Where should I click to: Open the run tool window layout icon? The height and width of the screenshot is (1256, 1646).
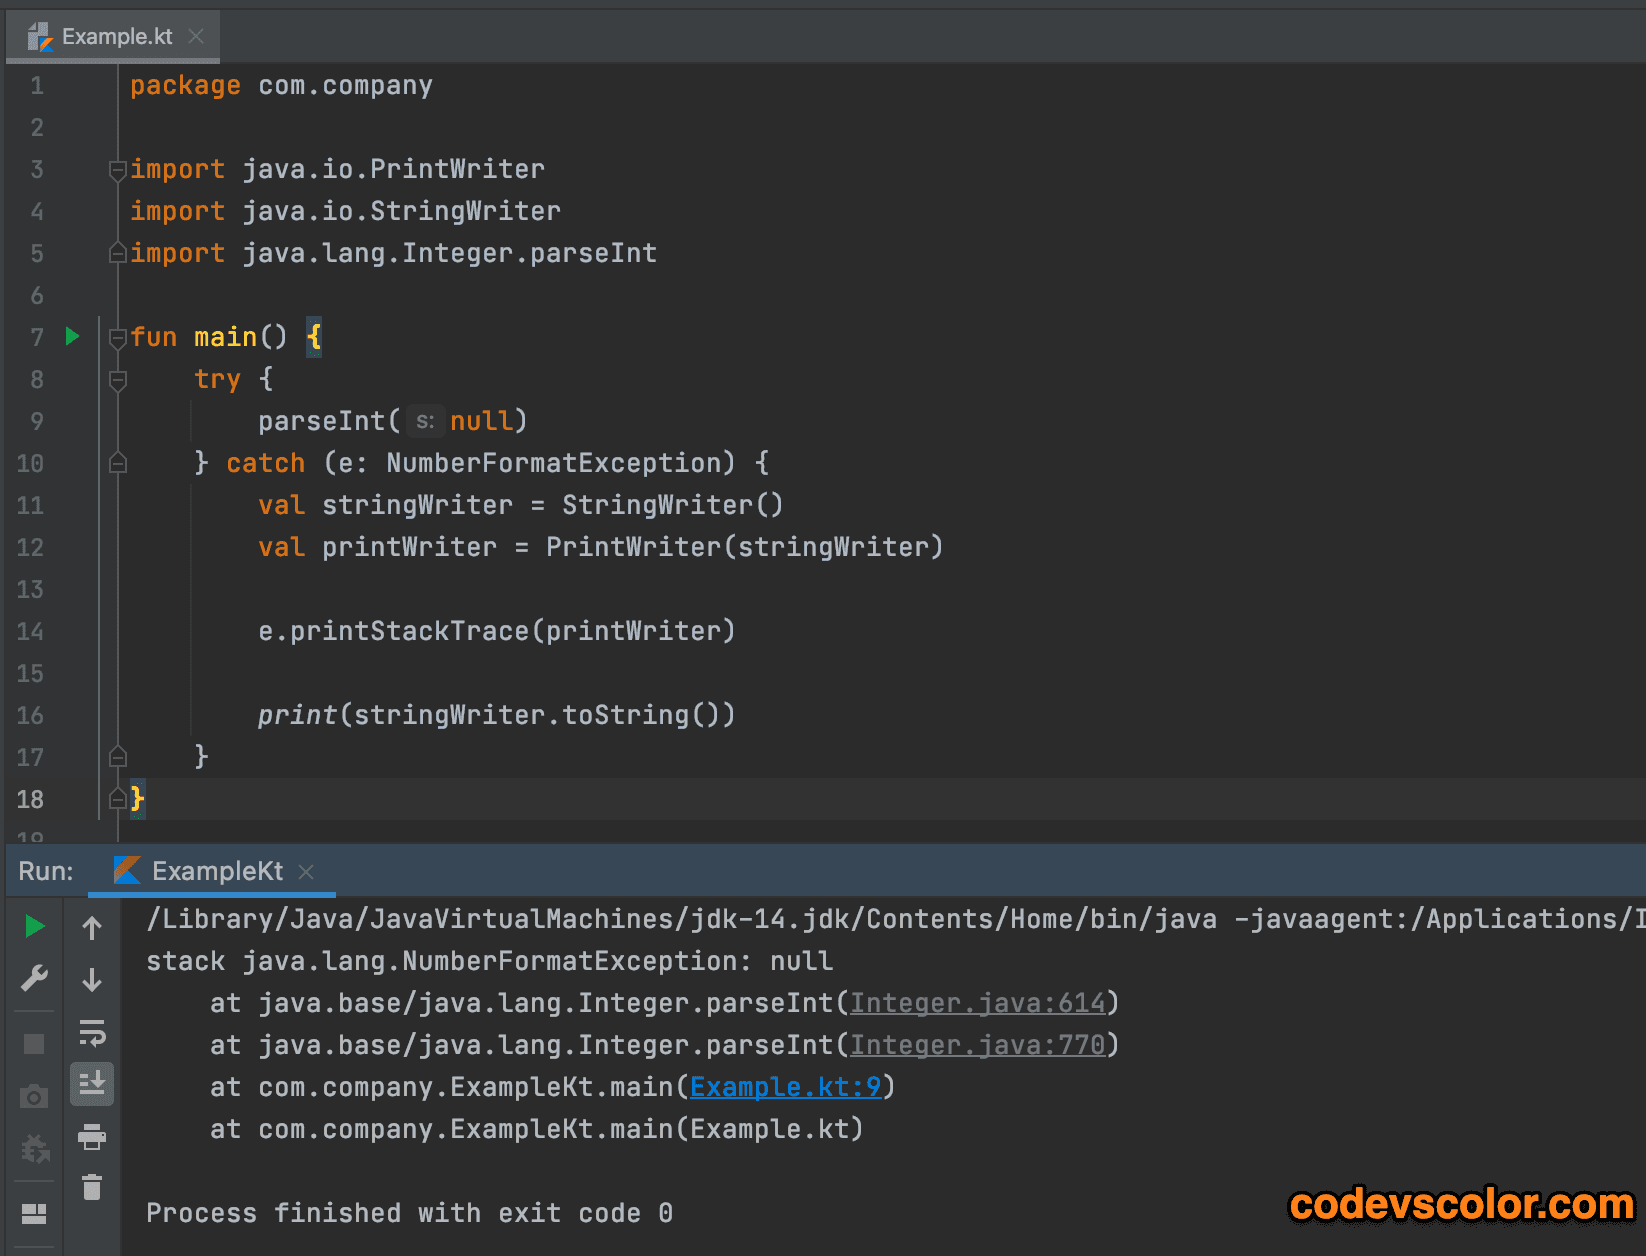click(33, 1214)
